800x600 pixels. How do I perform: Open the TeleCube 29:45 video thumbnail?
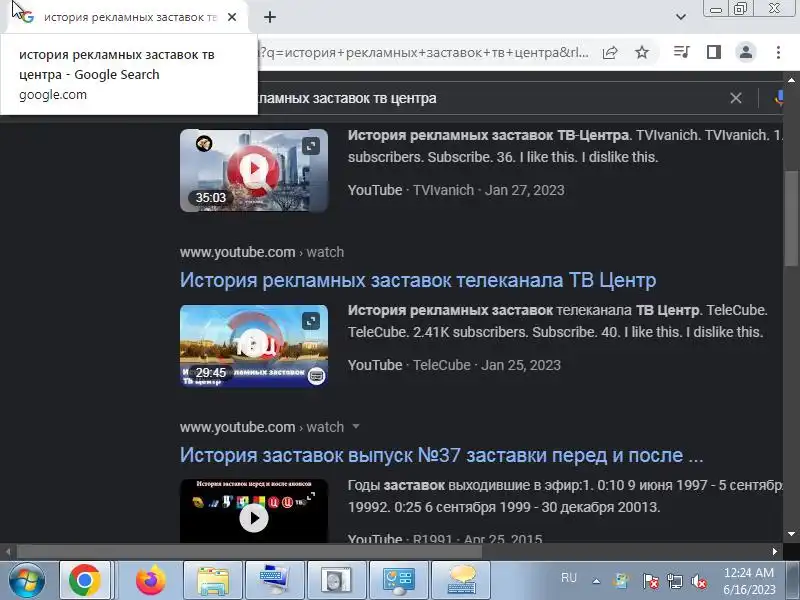(x=254, y=346)
